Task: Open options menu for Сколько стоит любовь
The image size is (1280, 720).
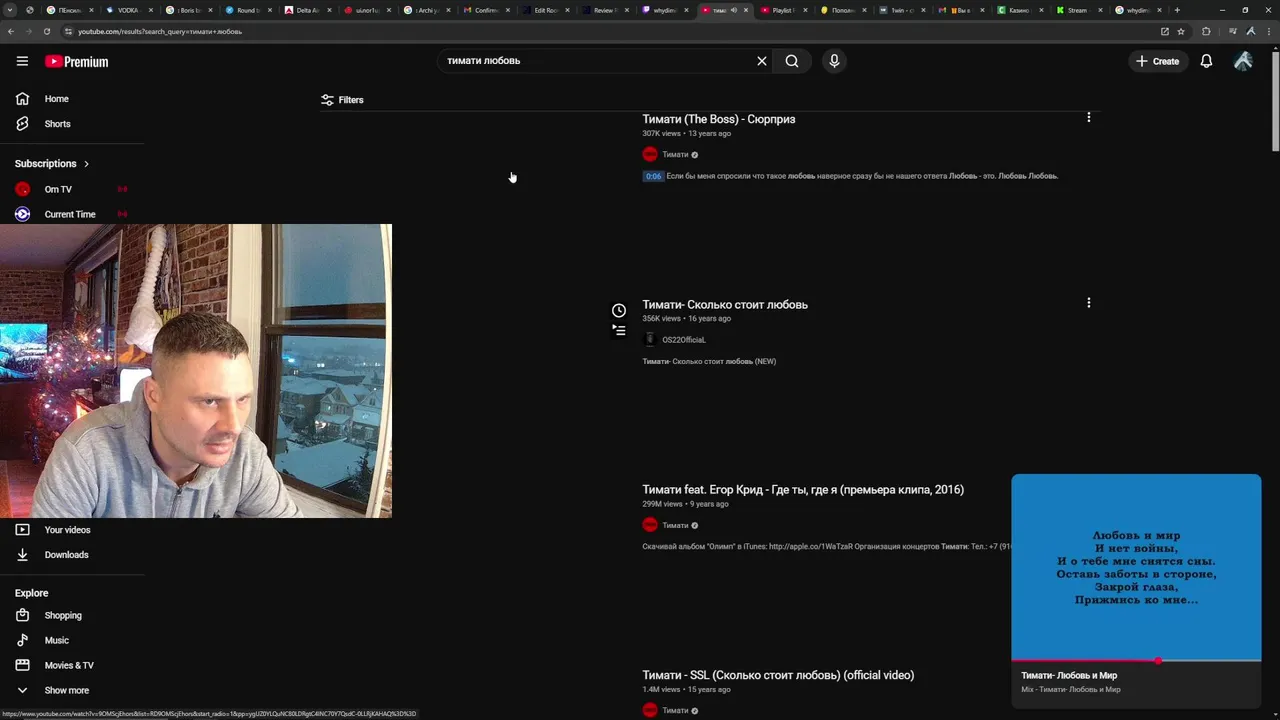Action: pos(1089,302)
